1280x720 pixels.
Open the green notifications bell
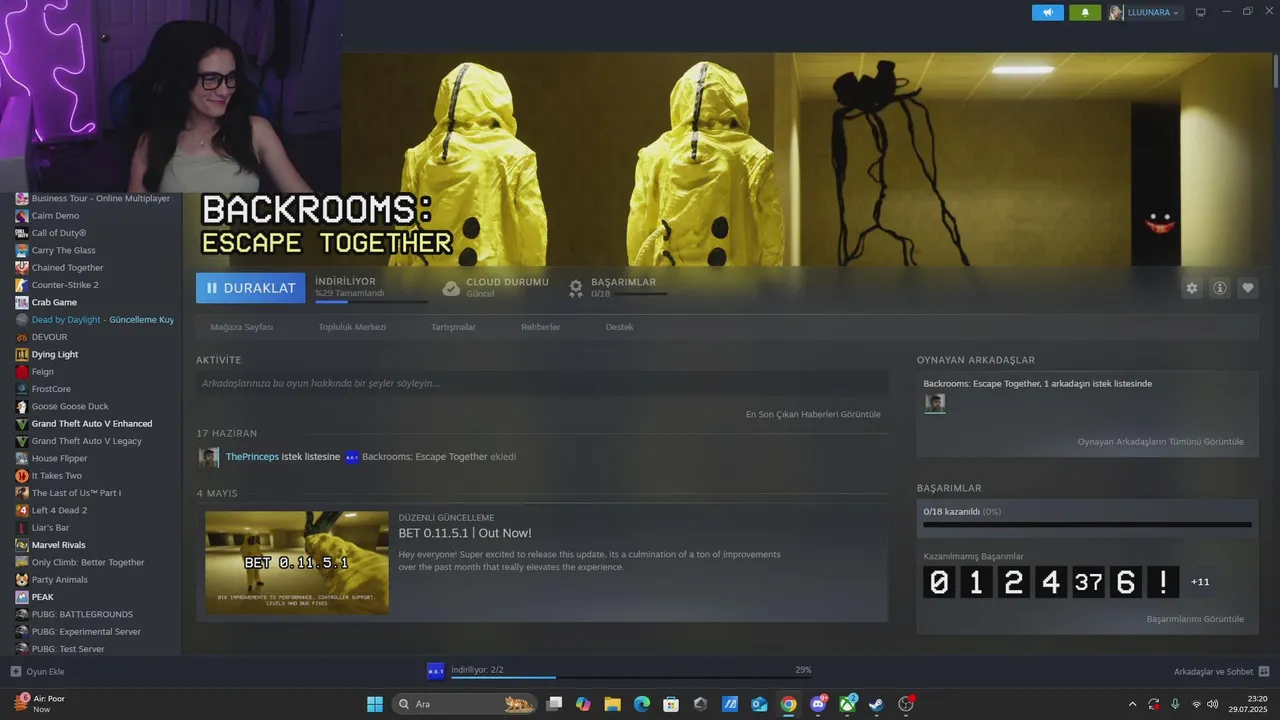pyautogui.click(x=1085, y=13)
